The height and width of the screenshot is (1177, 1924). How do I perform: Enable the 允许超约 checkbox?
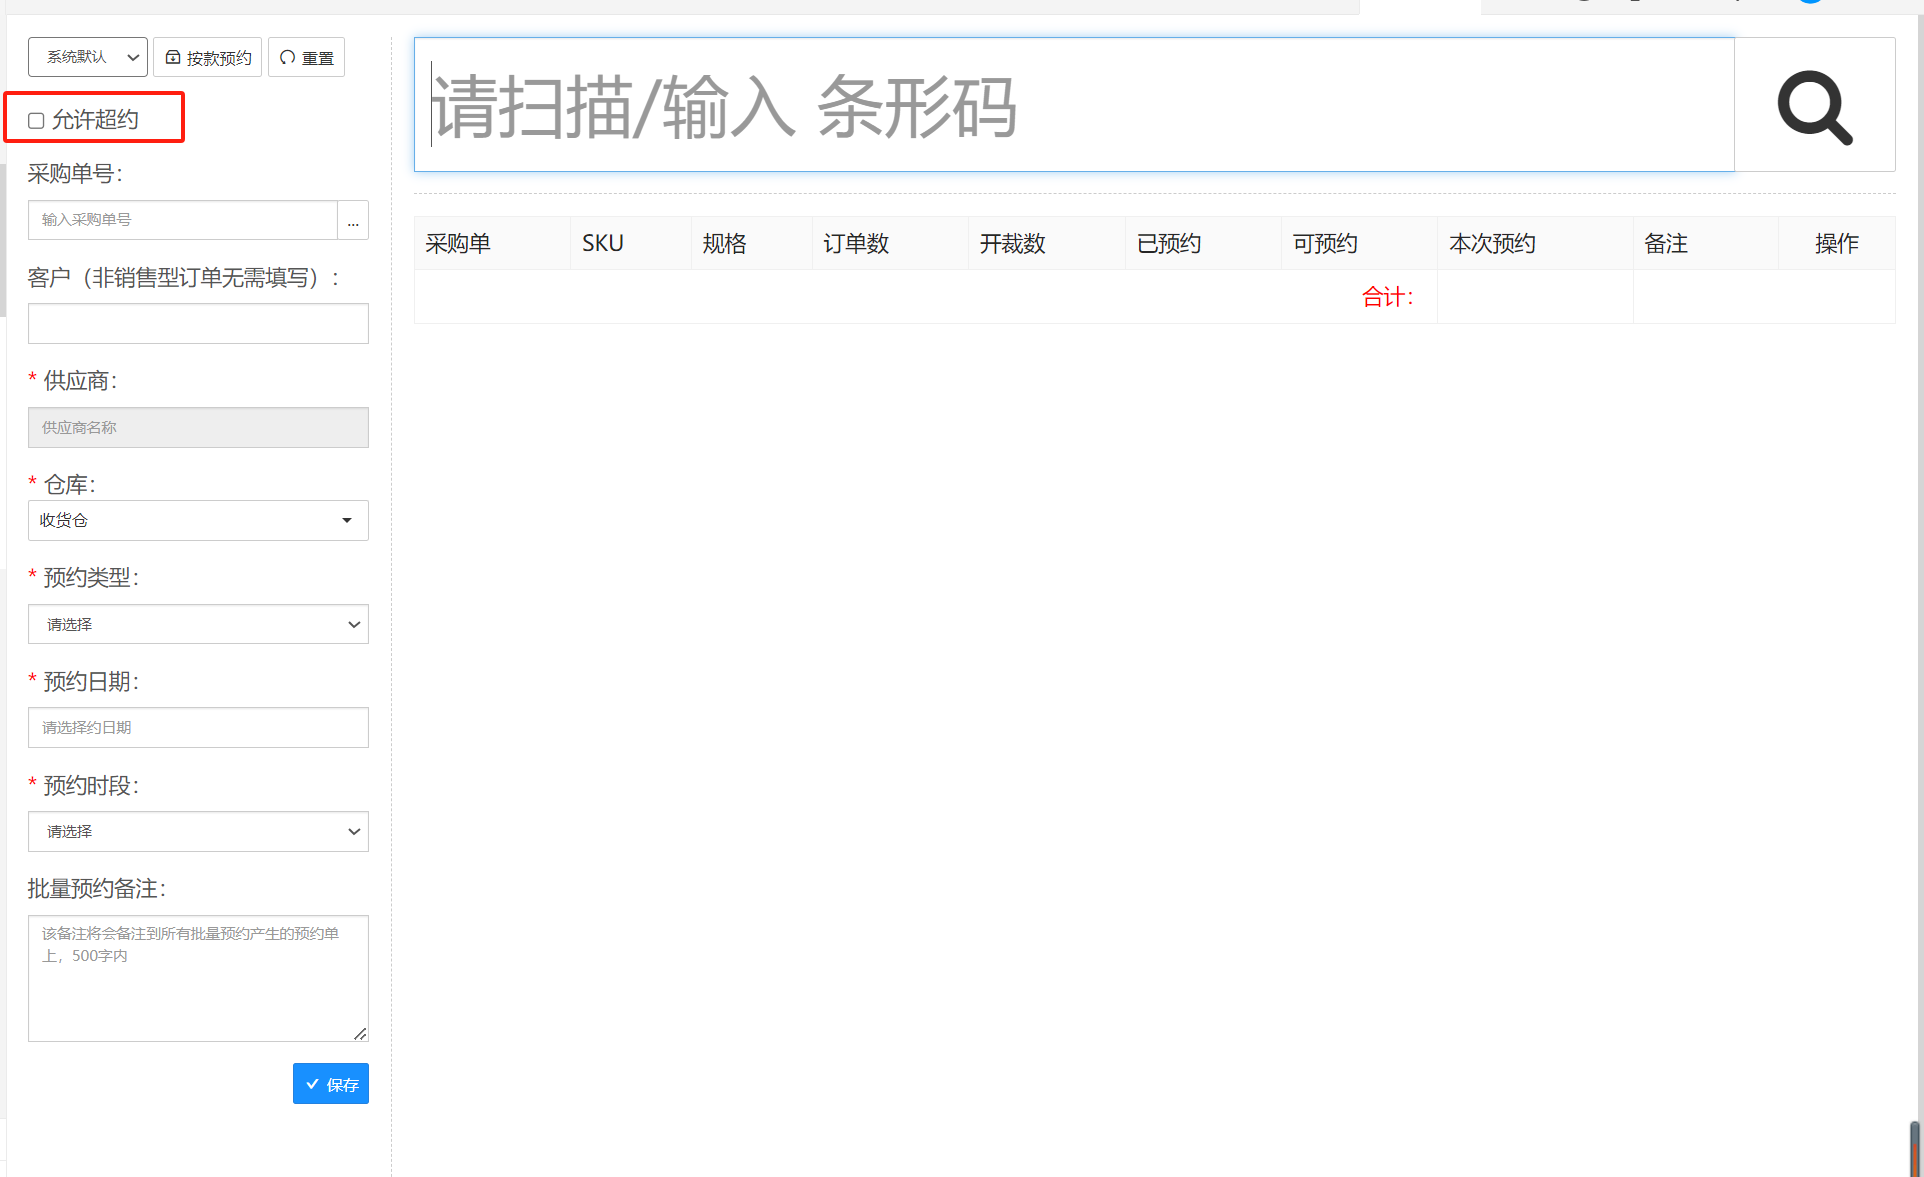[37, 121]
